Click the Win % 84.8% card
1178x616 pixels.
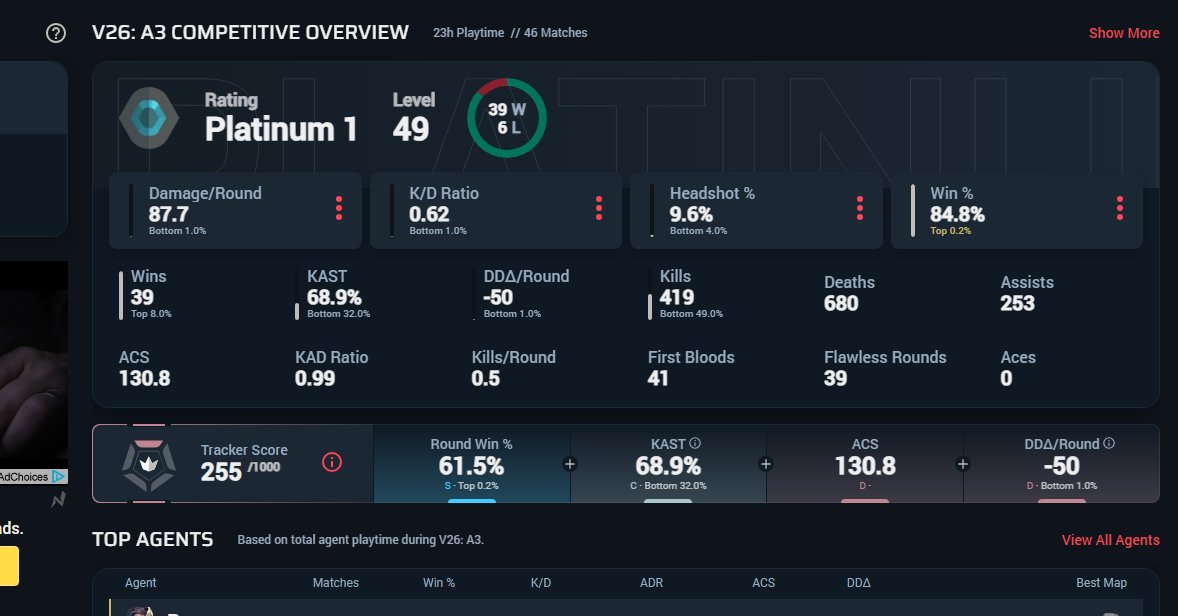click(x=1017, y=211)
